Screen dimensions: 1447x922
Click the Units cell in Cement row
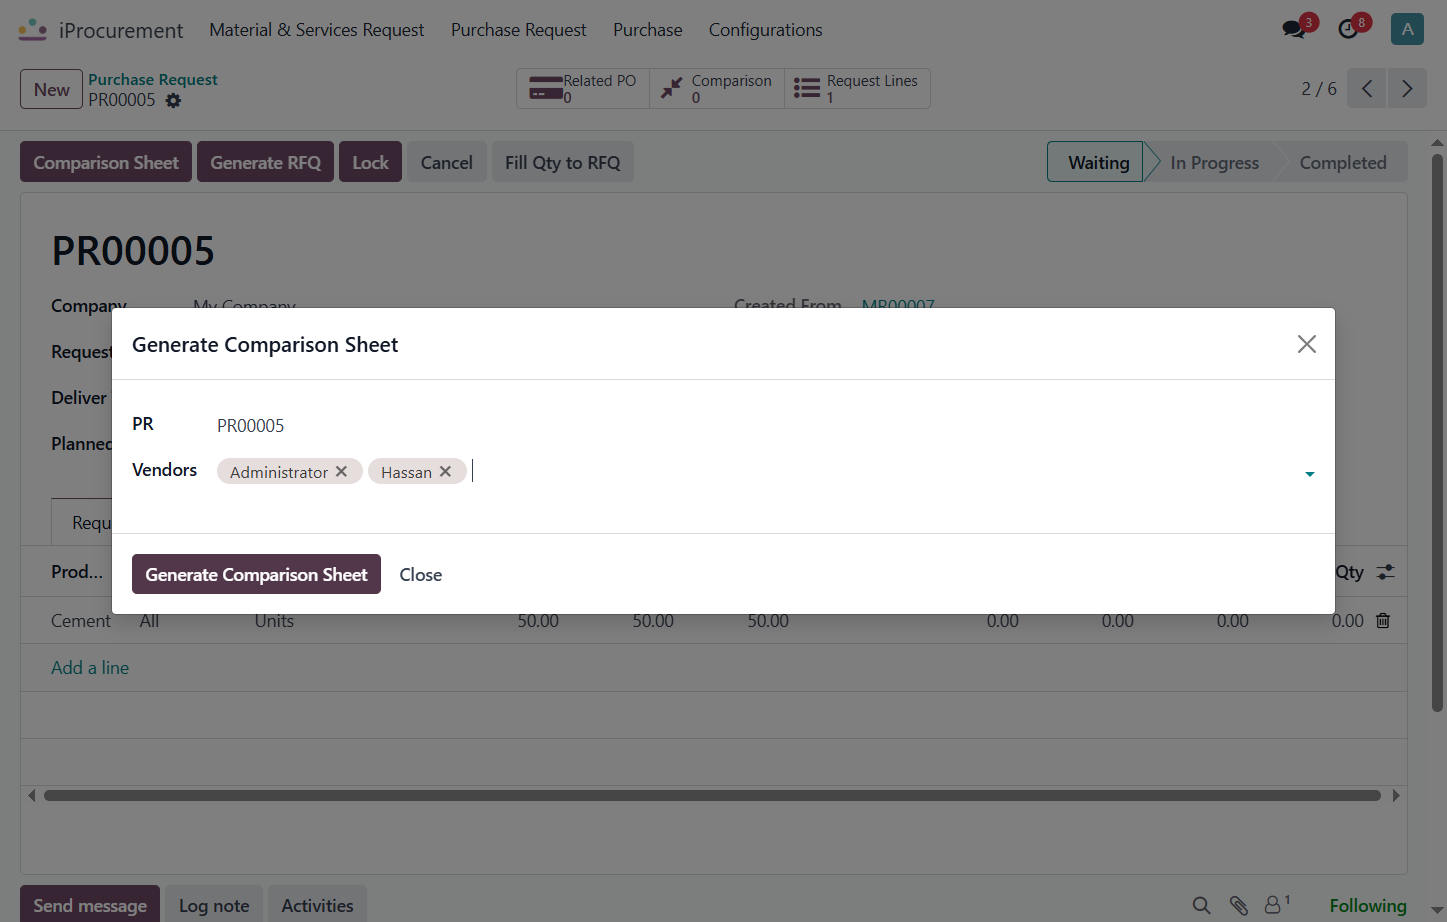tap(274, 621)
